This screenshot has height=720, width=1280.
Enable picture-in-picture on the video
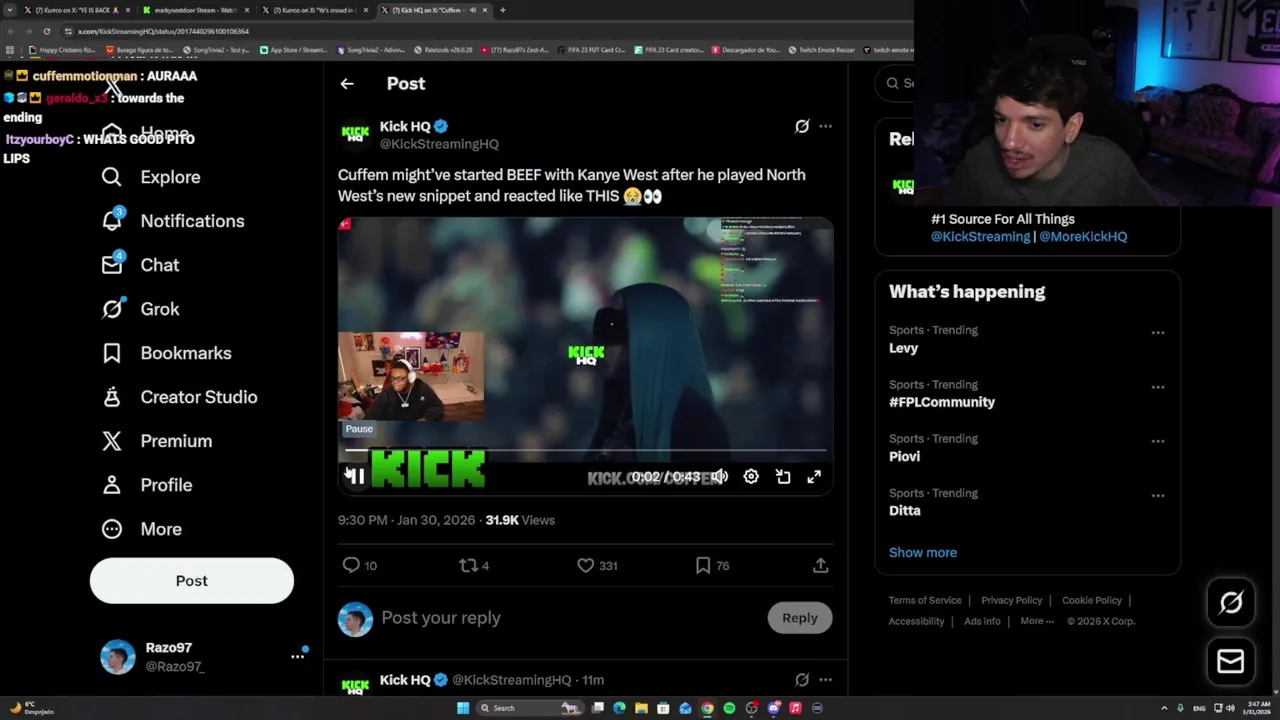pyautogui.click(x=783, y=477)
